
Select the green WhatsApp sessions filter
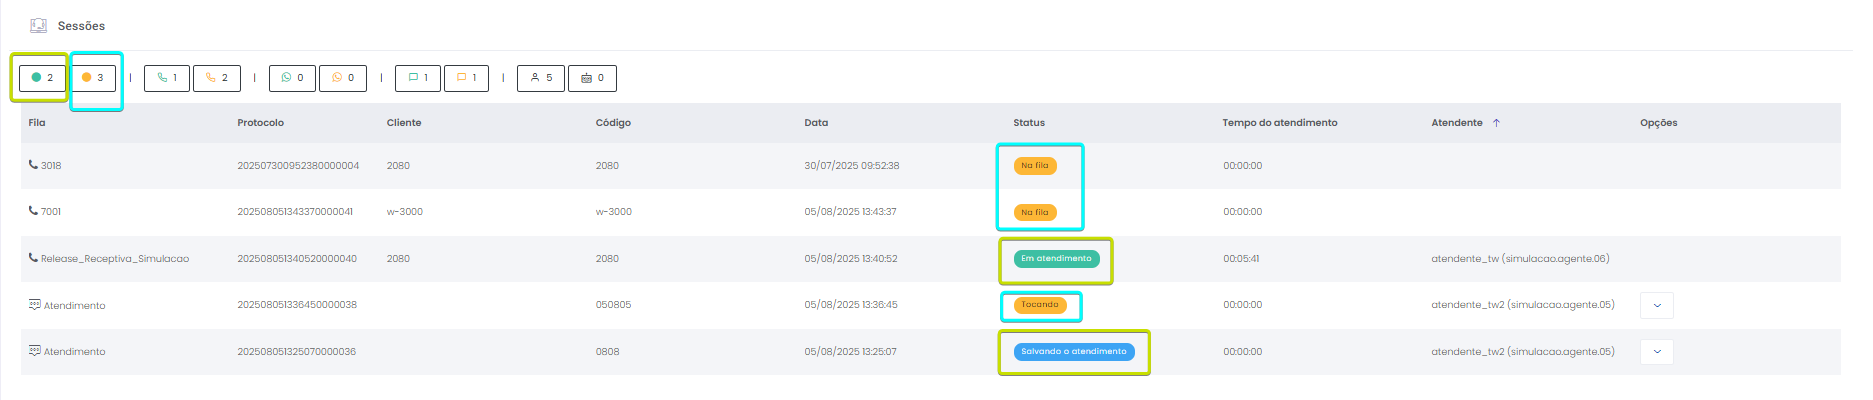[x=292, y=78]
